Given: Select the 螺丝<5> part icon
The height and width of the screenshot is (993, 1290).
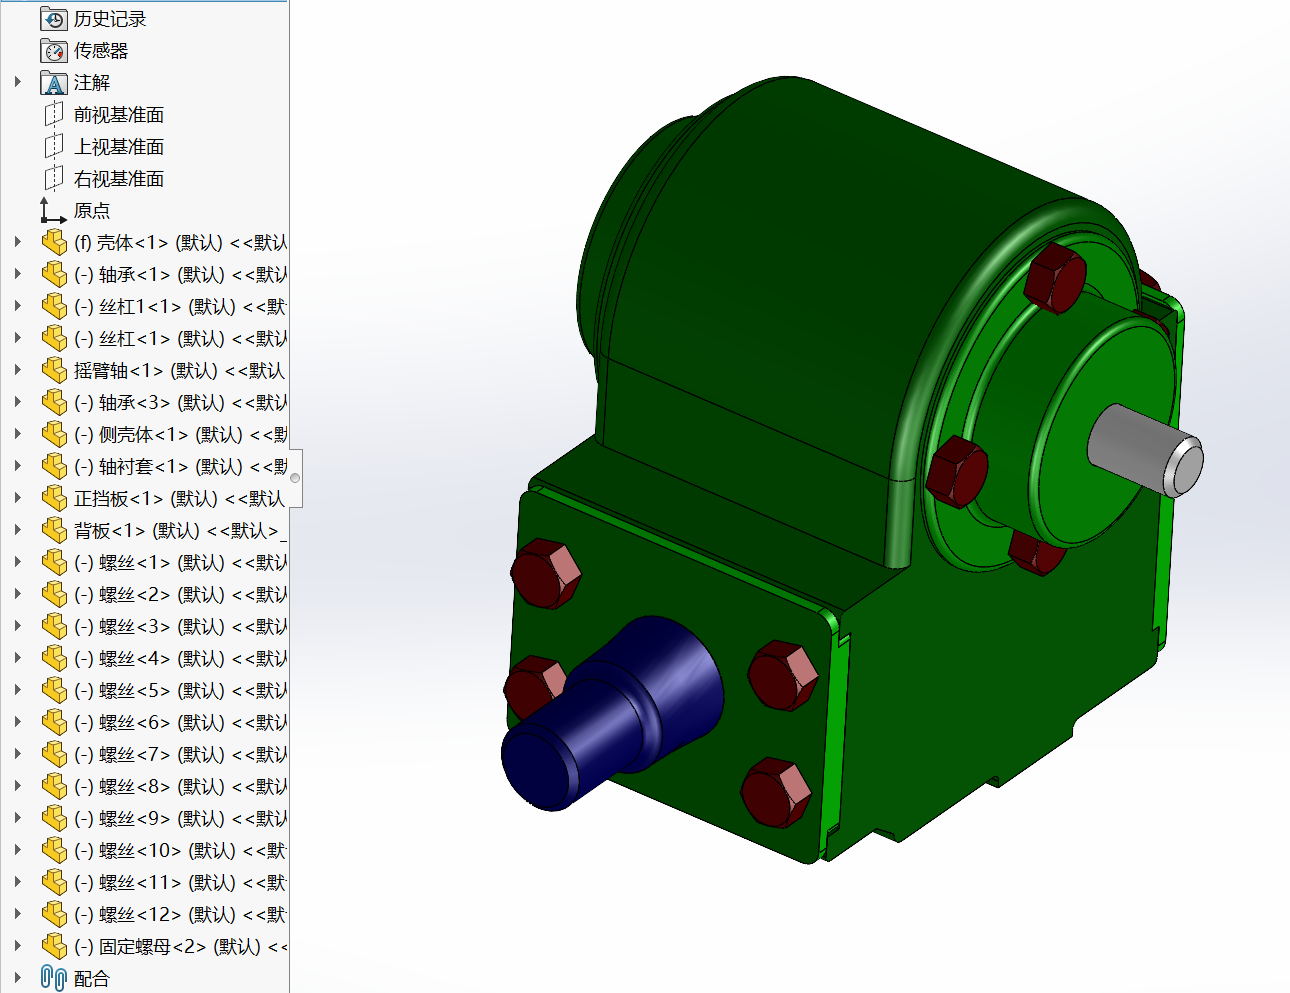Looking at the screenshot, I should click(54, 691).
